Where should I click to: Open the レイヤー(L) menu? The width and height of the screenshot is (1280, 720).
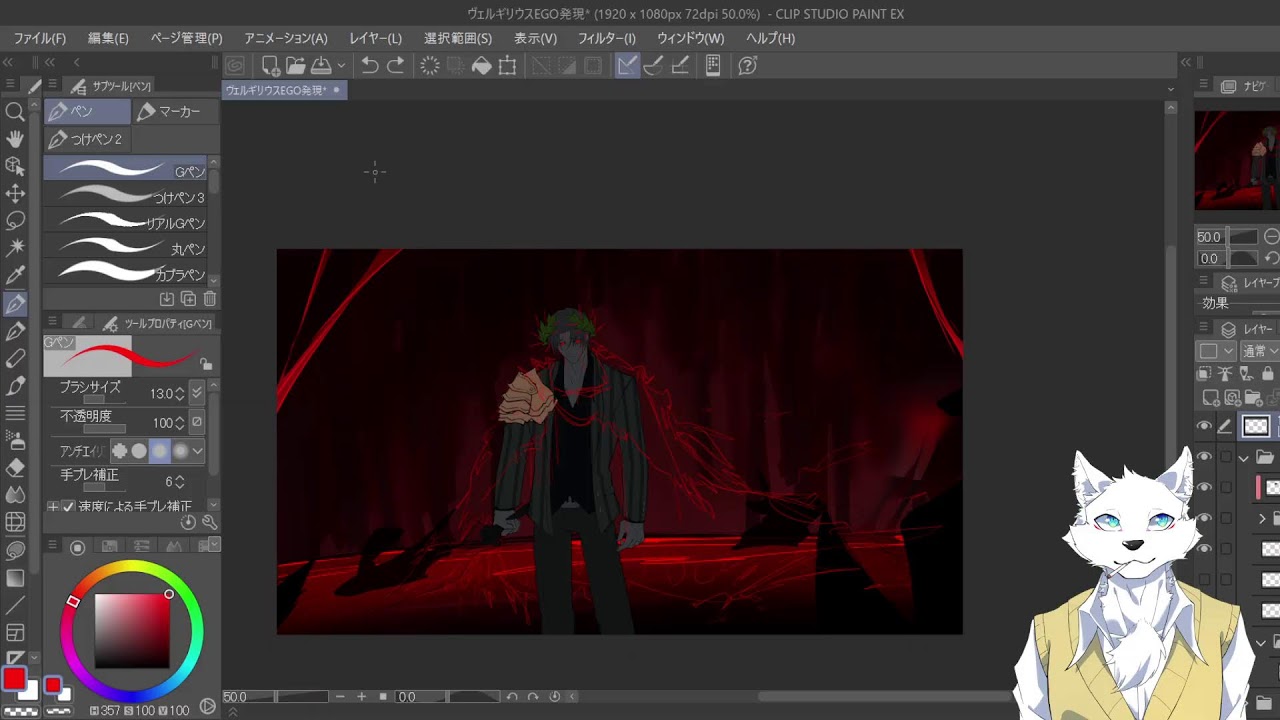pos(375,38)
